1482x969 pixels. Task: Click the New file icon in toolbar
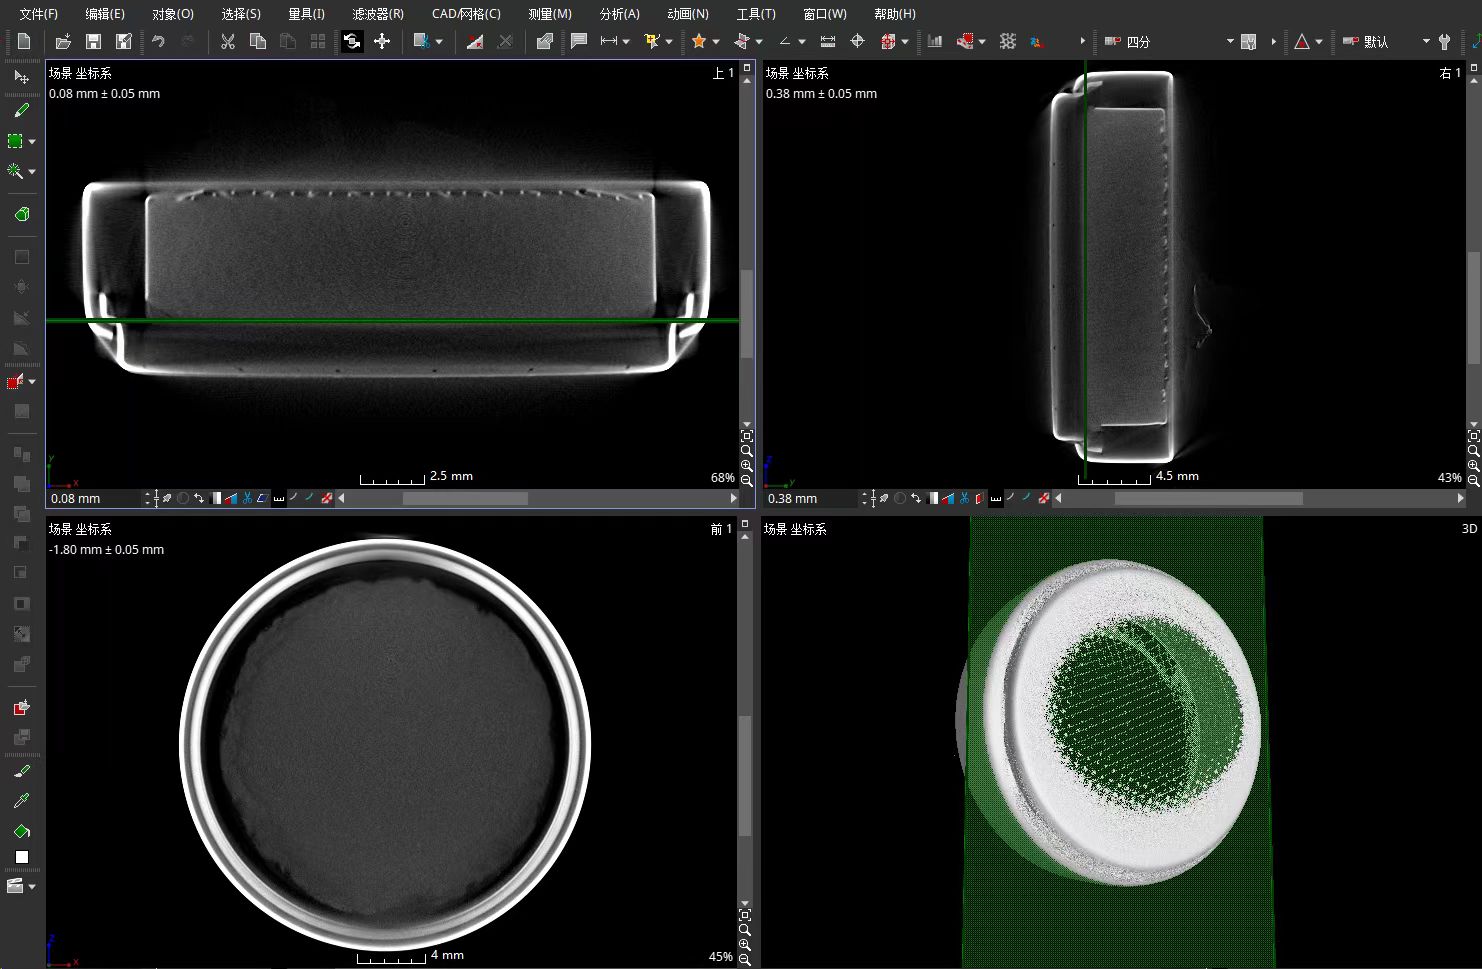(24, 41)
